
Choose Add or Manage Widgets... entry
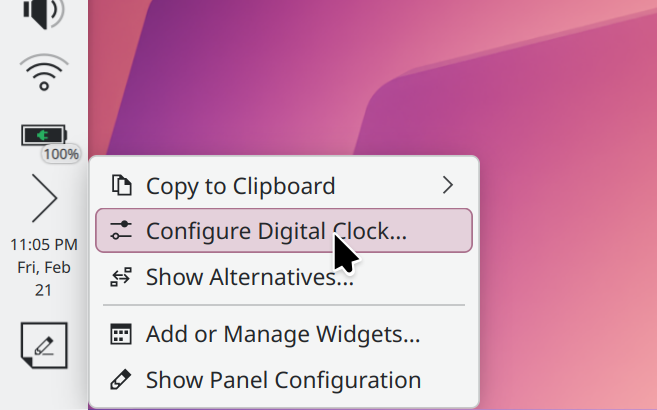tap(282, 334)
